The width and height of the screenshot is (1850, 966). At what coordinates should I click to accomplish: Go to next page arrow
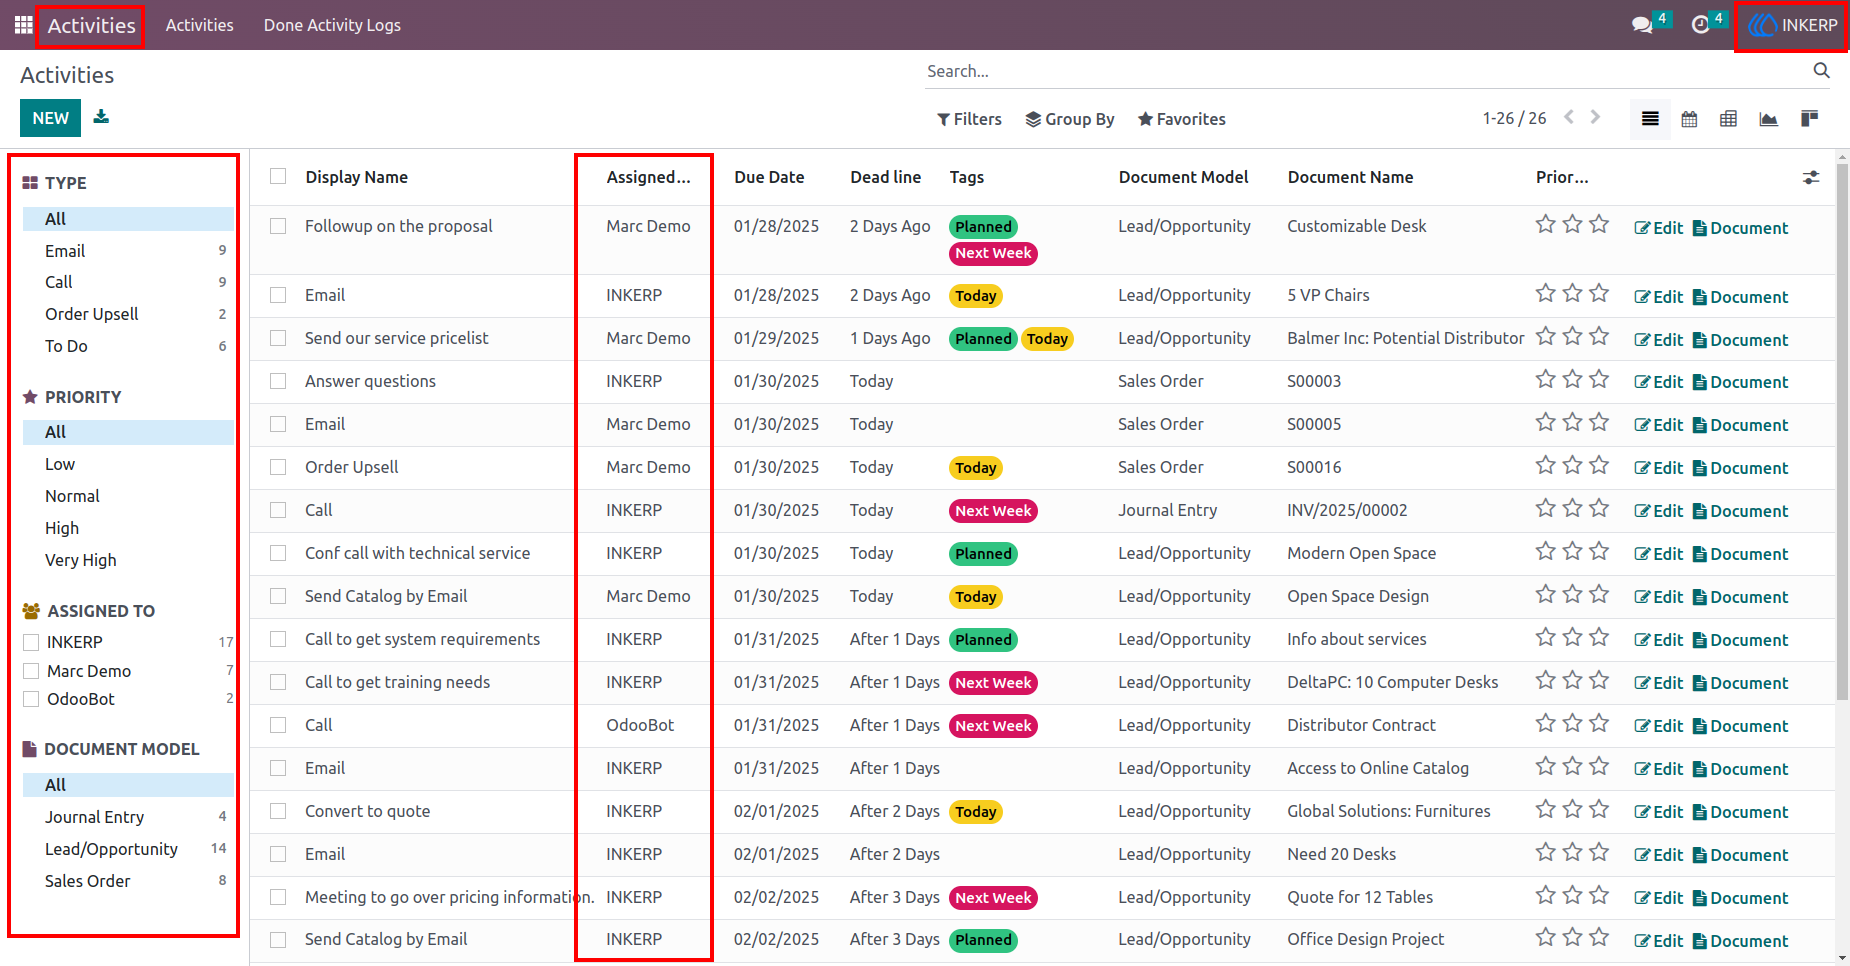tap(1595, 118)
